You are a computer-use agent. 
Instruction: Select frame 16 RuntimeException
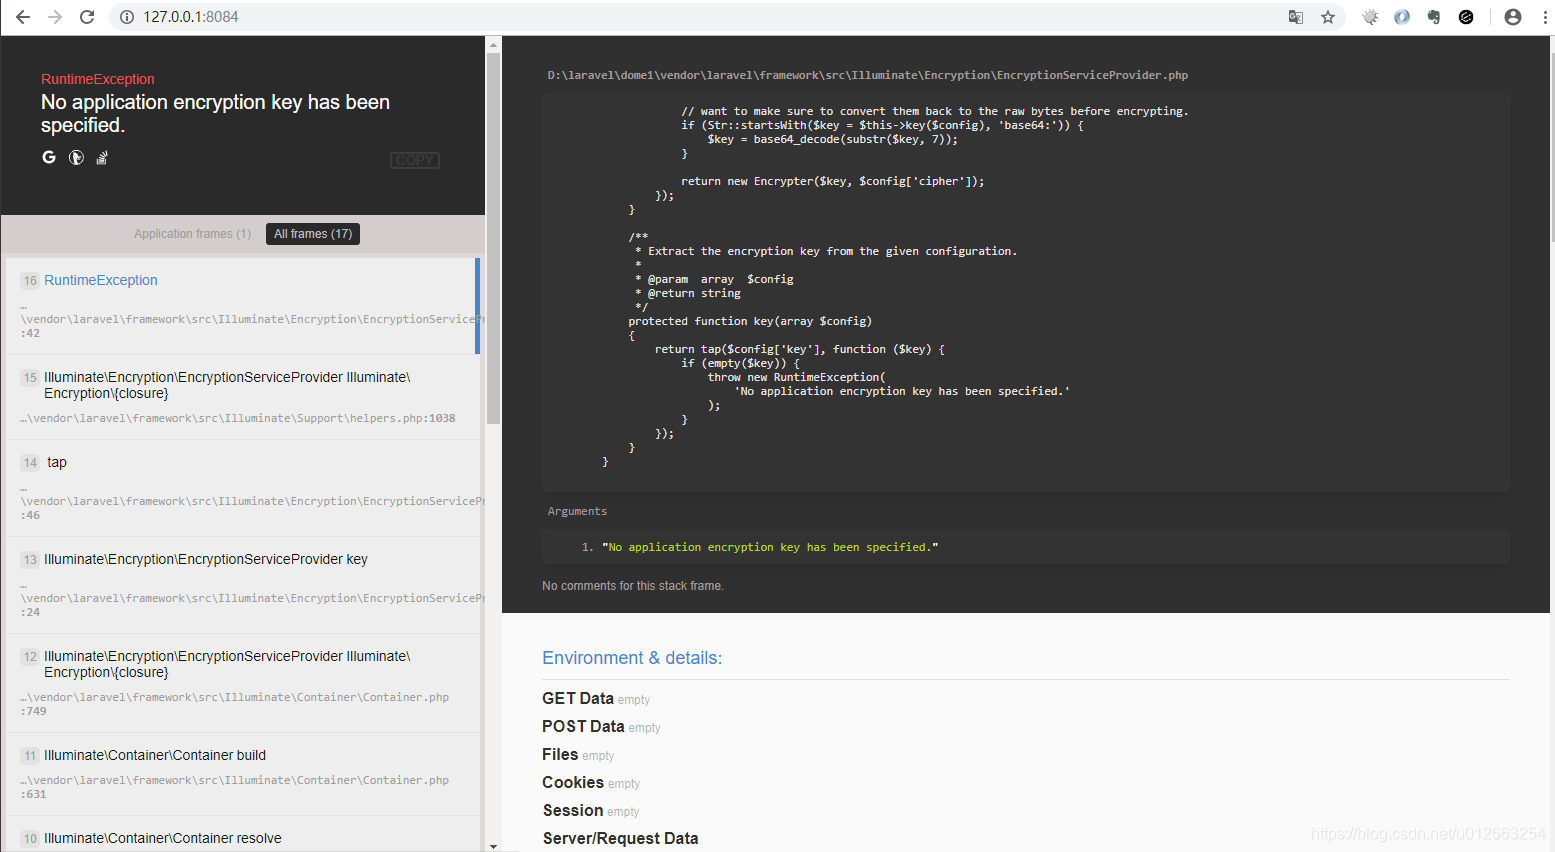[x=243, y=306]
